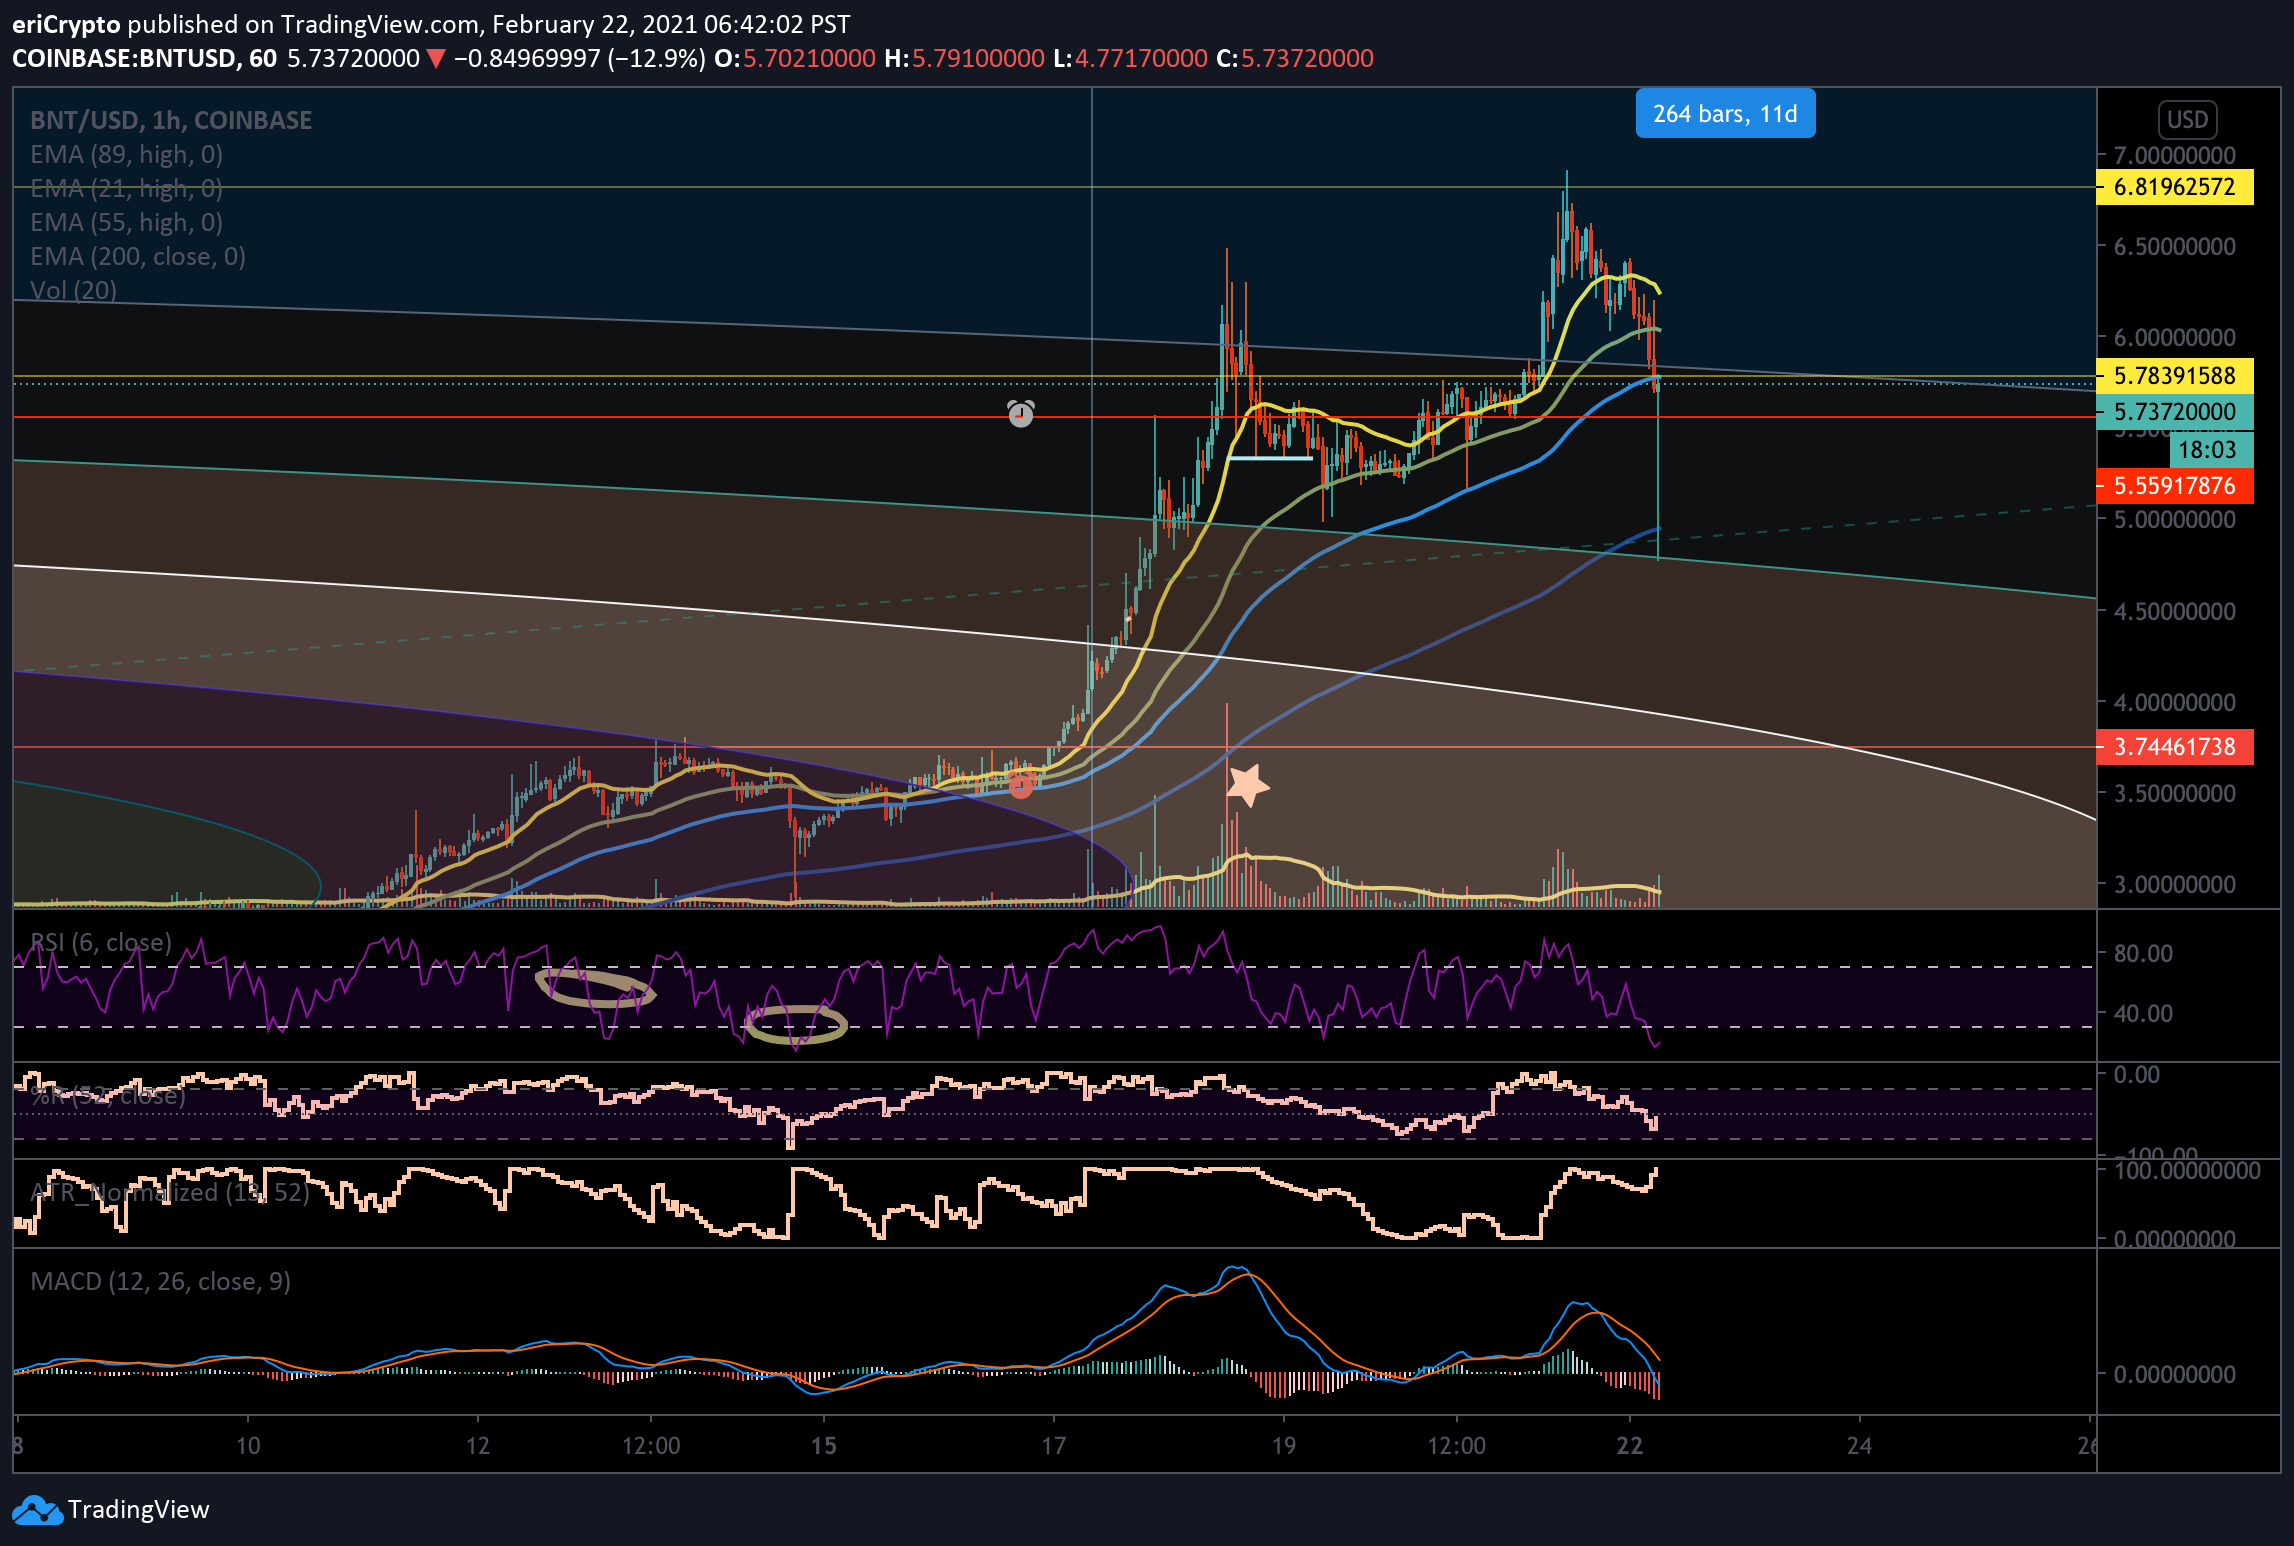Click the RSI 40.00 axis label
The width and height of the screenshot is (2294, 1546).
2143,1014
